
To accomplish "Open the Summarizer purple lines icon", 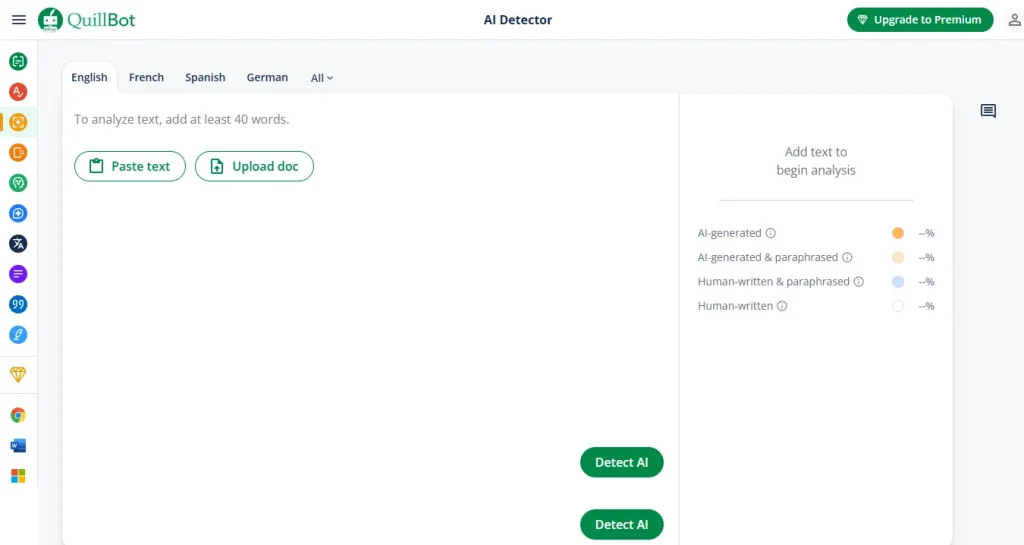I will click(18, 274).
